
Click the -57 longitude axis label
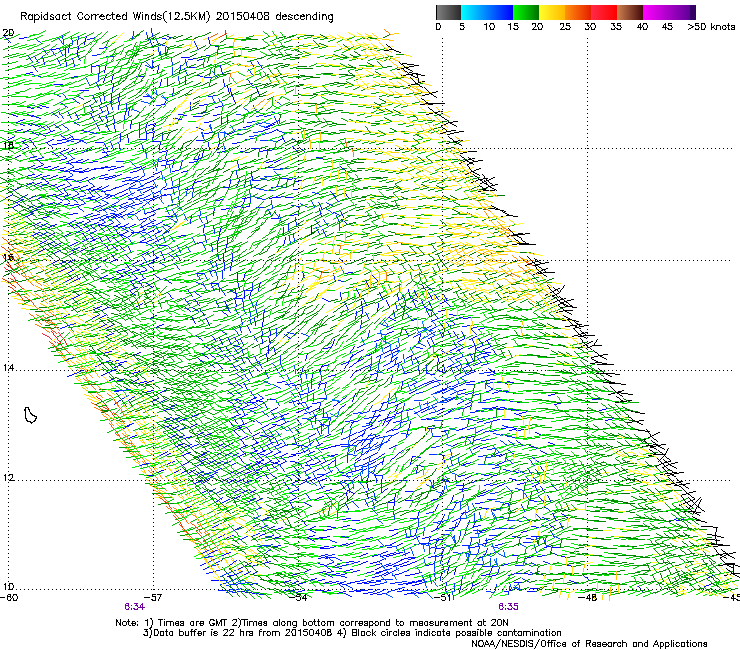point(152,598)
